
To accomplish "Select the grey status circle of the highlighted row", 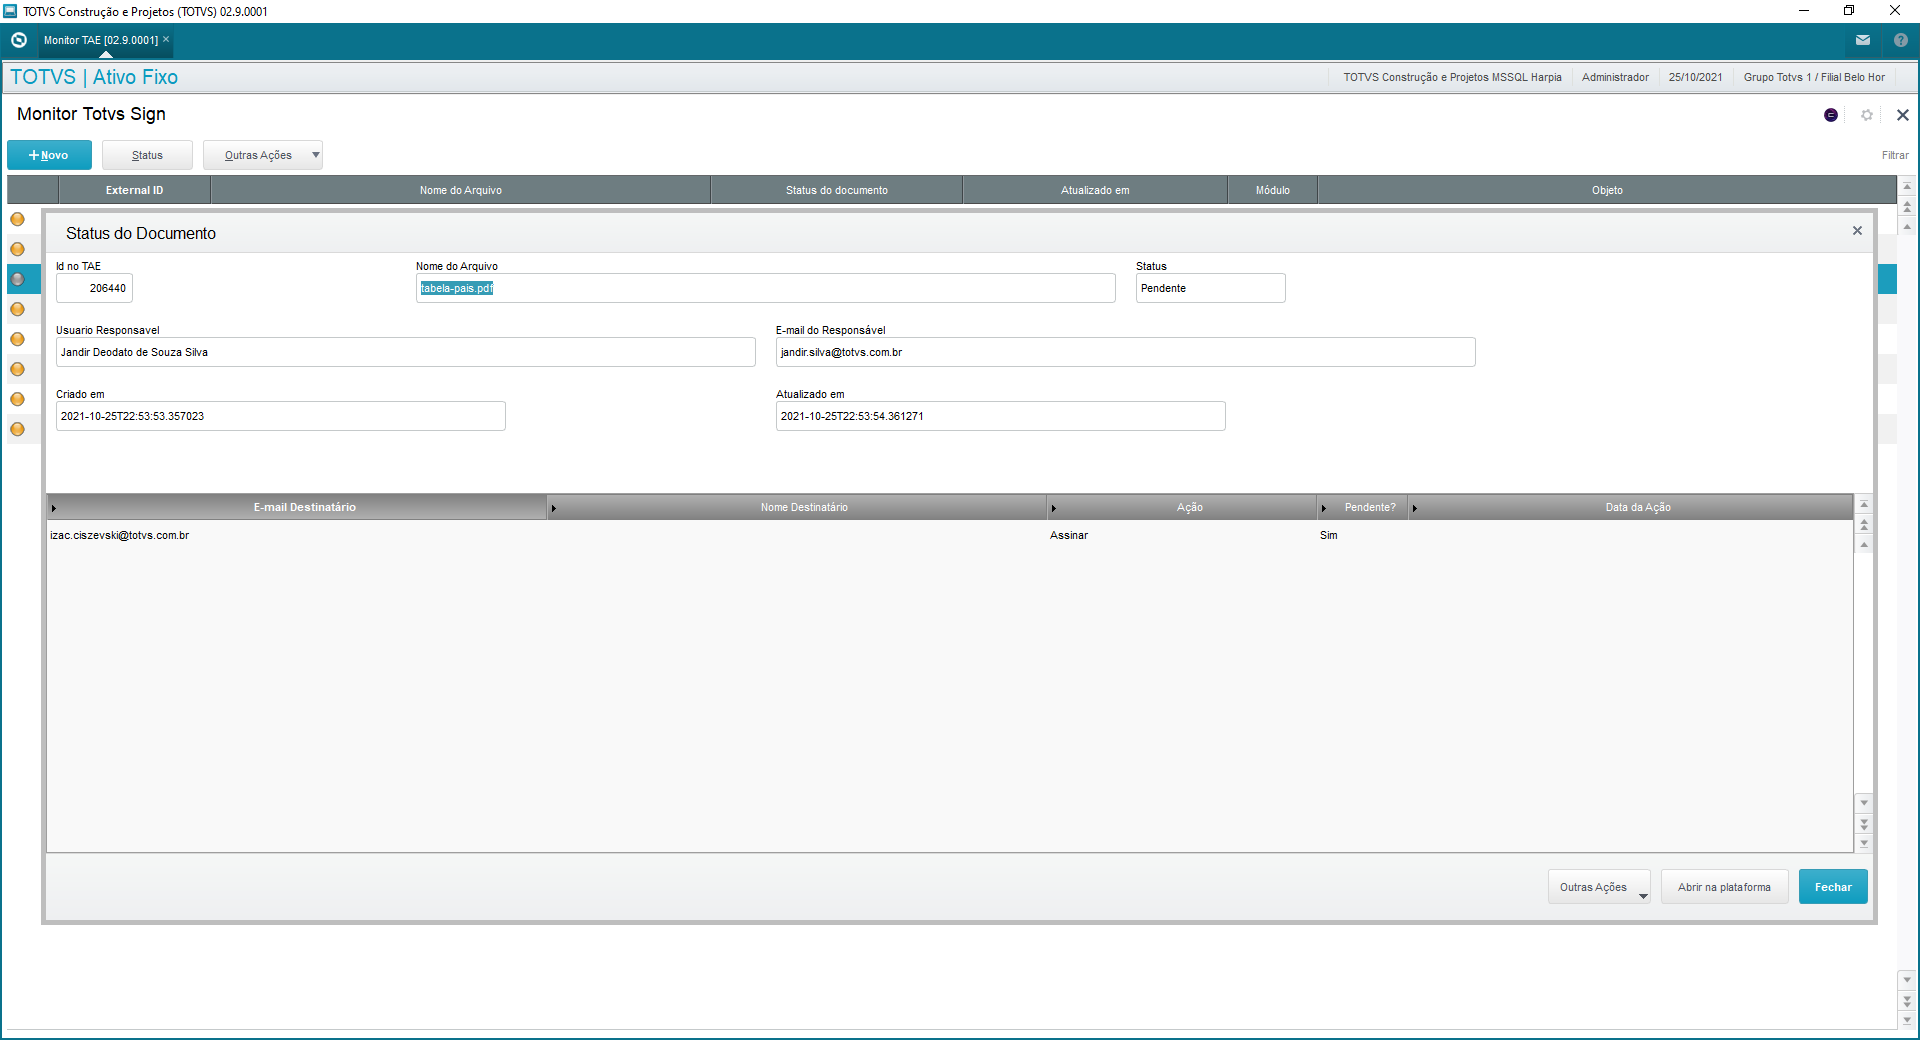I will click(x=17, y=279).
